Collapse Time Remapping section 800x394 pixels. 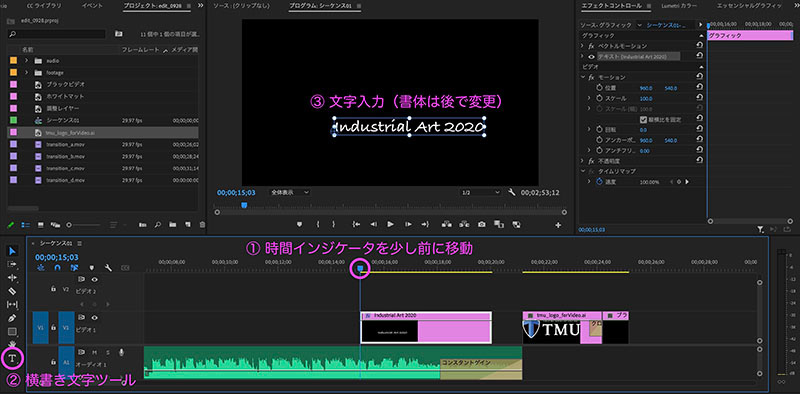click(582, 171)
